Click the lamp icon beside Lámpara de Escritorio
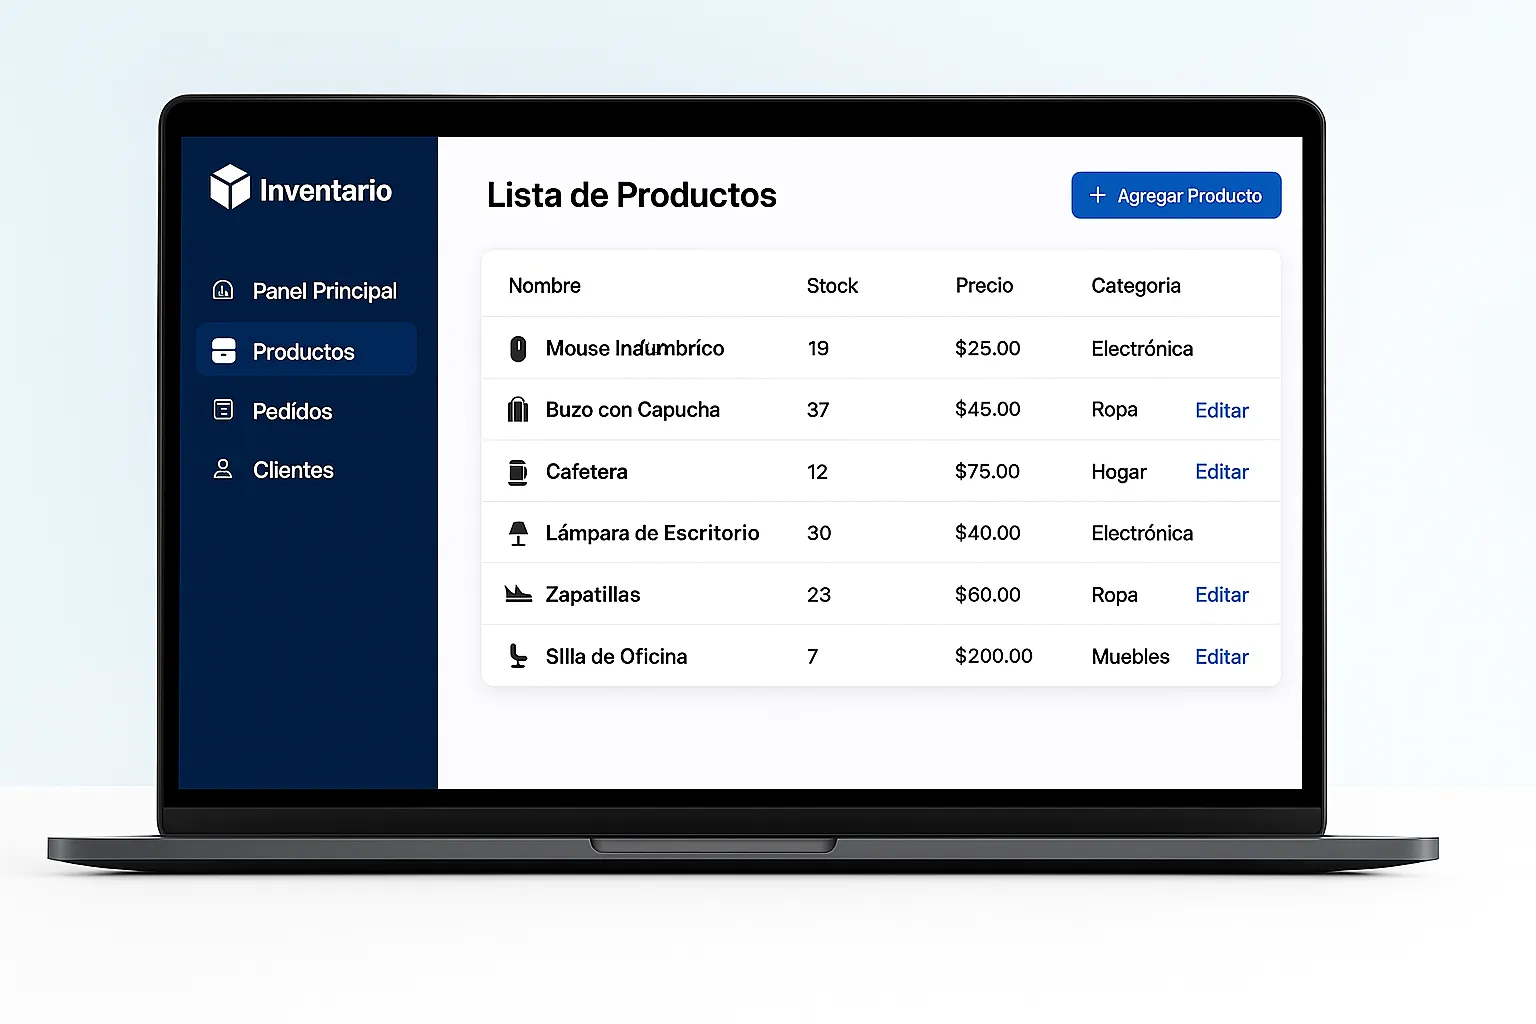This screenshot has width=1536, height=1024. 518,533
